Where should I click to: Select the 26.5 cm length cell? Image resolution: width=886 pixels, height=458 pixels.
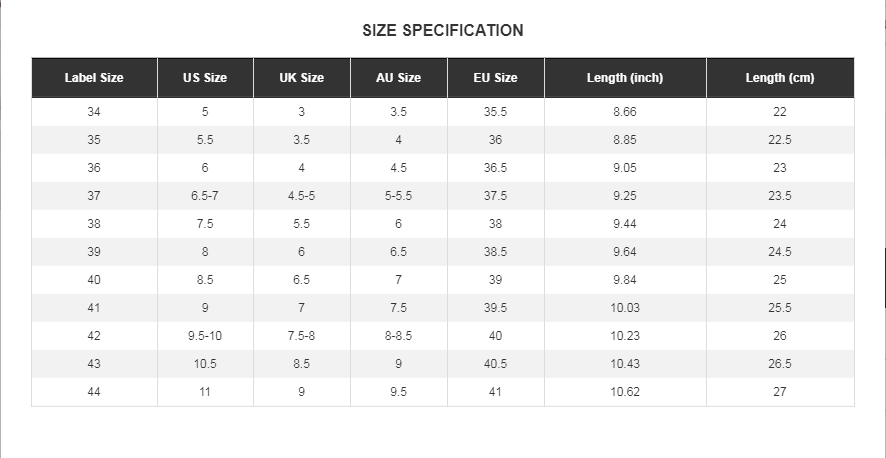click(x=780, y=364)
